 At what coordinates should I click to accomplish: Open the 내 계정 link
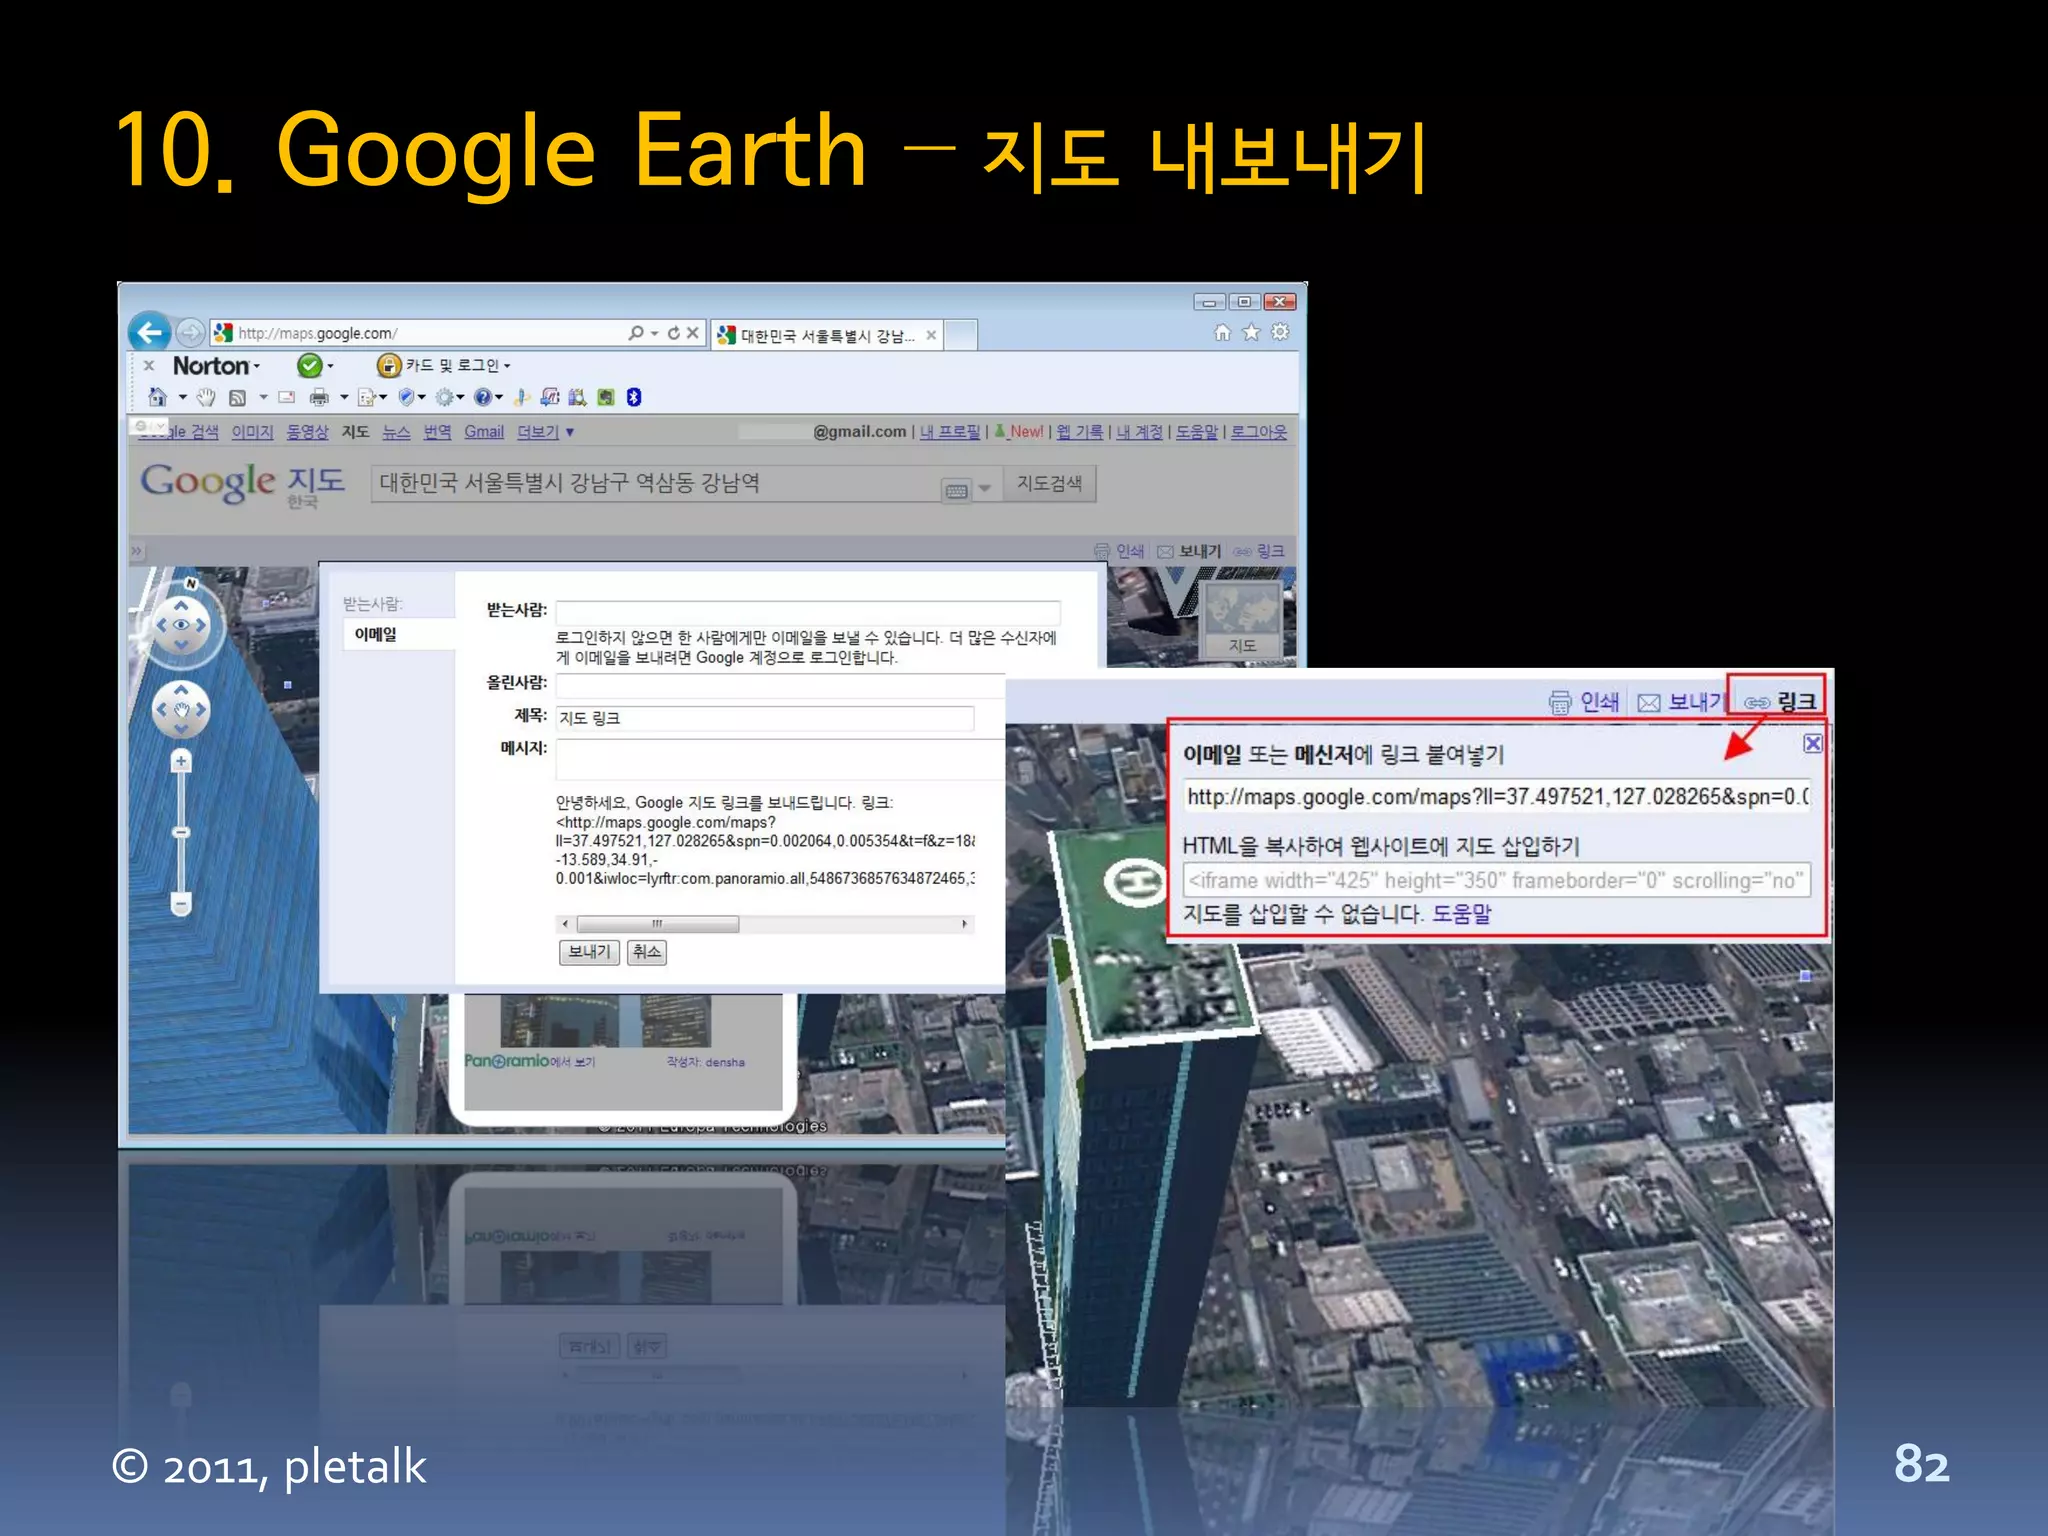(x=1140, y=432)
